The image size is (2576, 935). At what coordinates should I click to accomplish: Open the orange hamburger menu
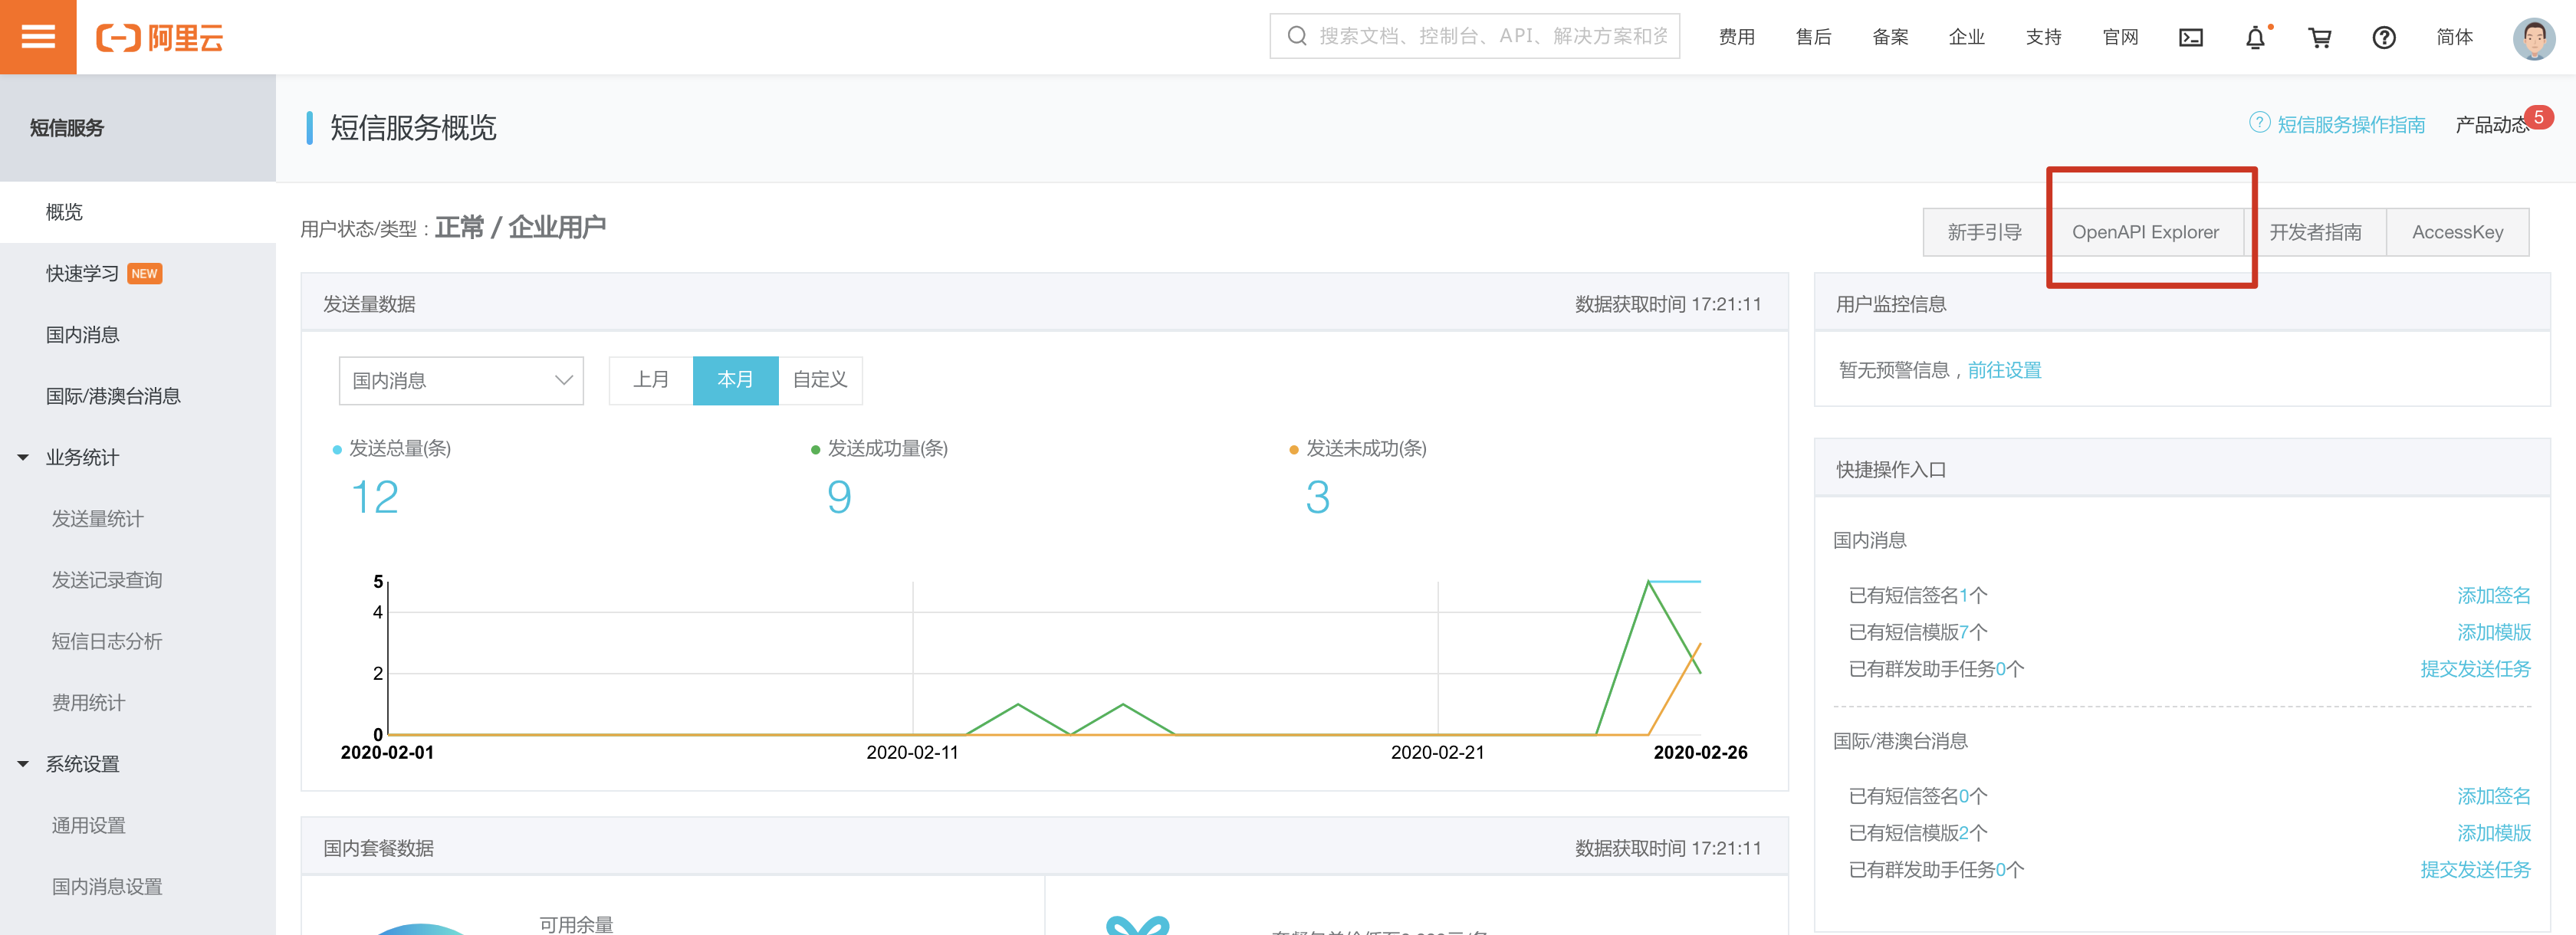click(38, 37)
